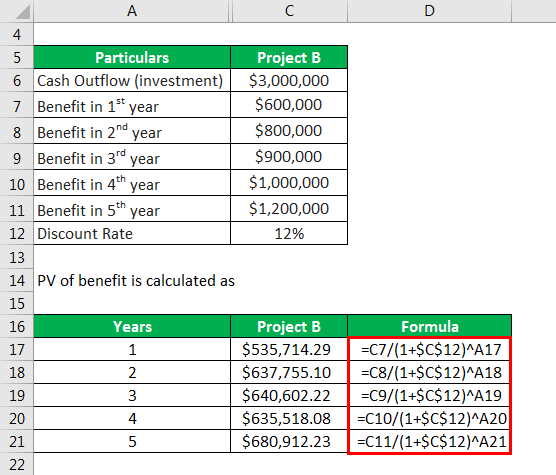Select row 11 header
Viewport: 556px width, 475px height.
pyautogui.click(x=17, y=209)
